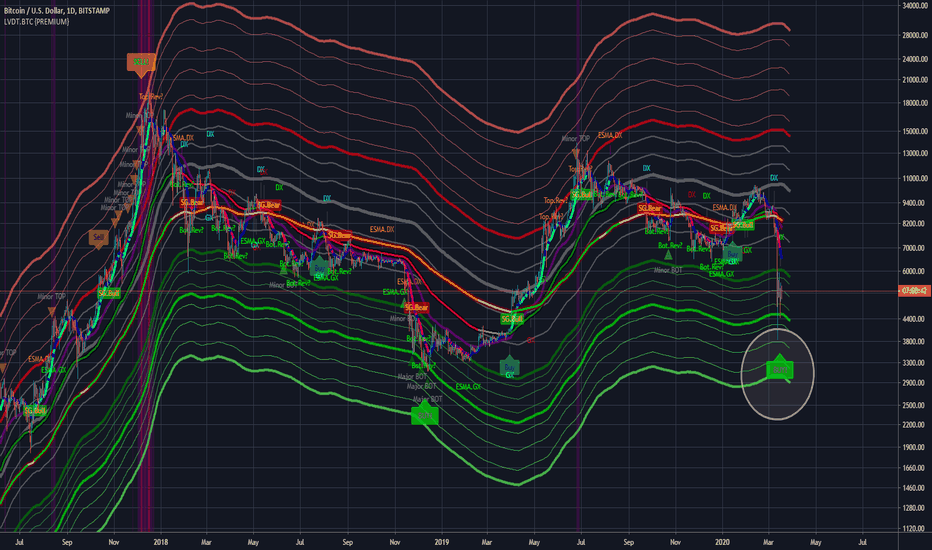Viewport: 932px width, 550px height.
Task: Click the Bitcoin / U.S. Dollar symbol title
Action: (57, 11)
